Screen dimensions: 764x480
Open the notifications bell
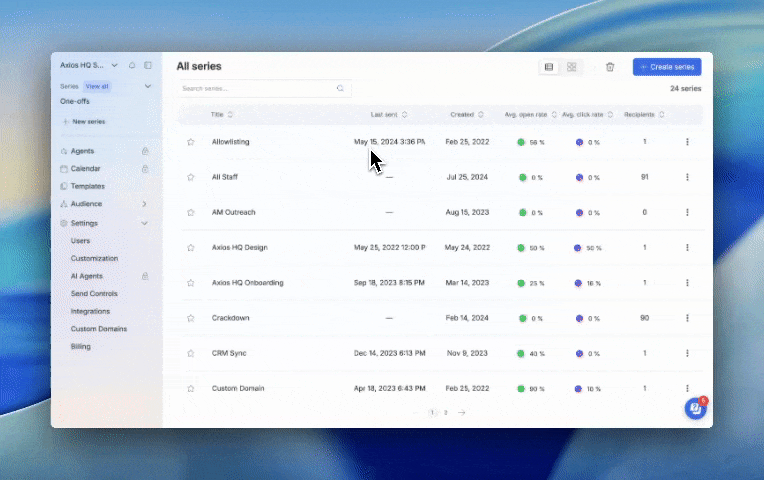click(132, 65)
